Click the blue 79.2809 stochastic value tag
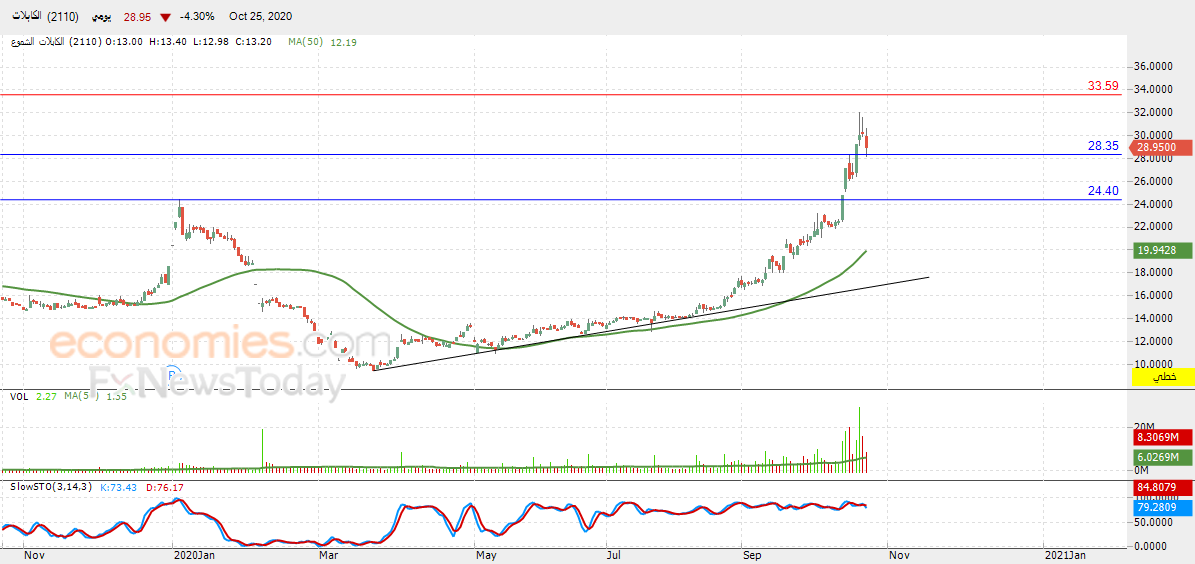 [x=1163, y=508]
